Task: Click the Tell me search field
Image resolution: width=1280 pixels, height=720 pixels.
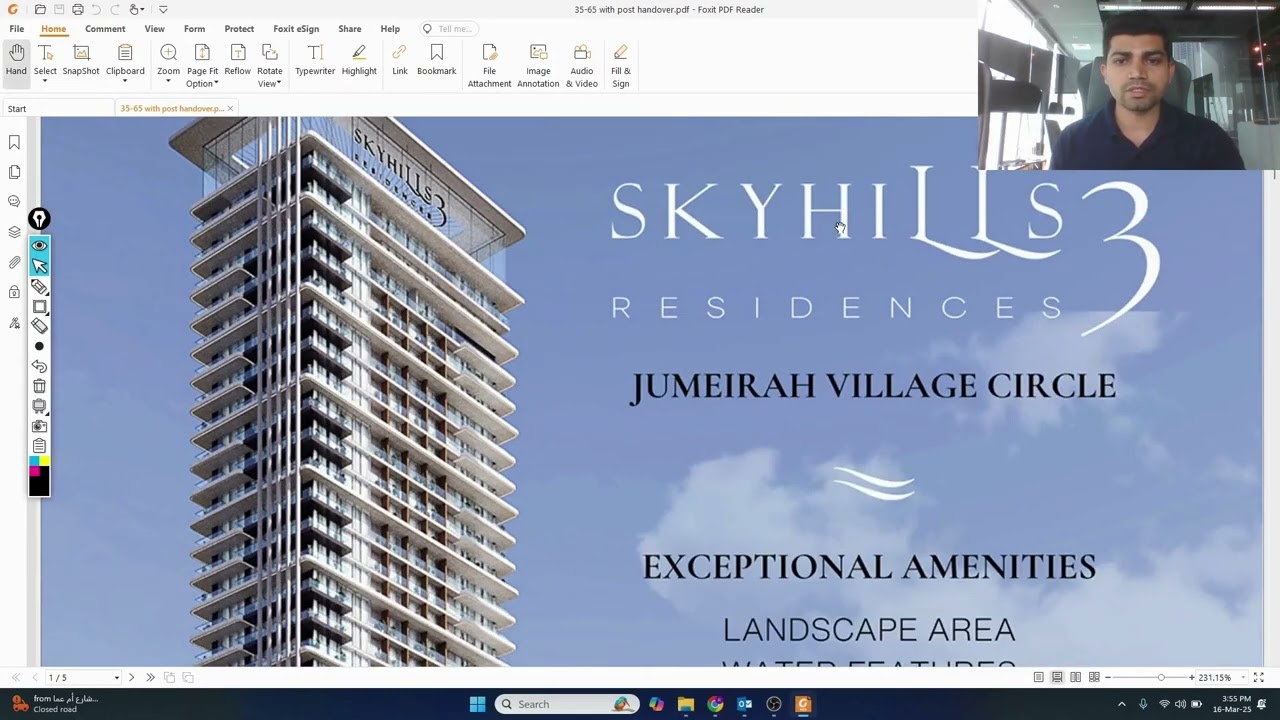Action: click(449, 29)
